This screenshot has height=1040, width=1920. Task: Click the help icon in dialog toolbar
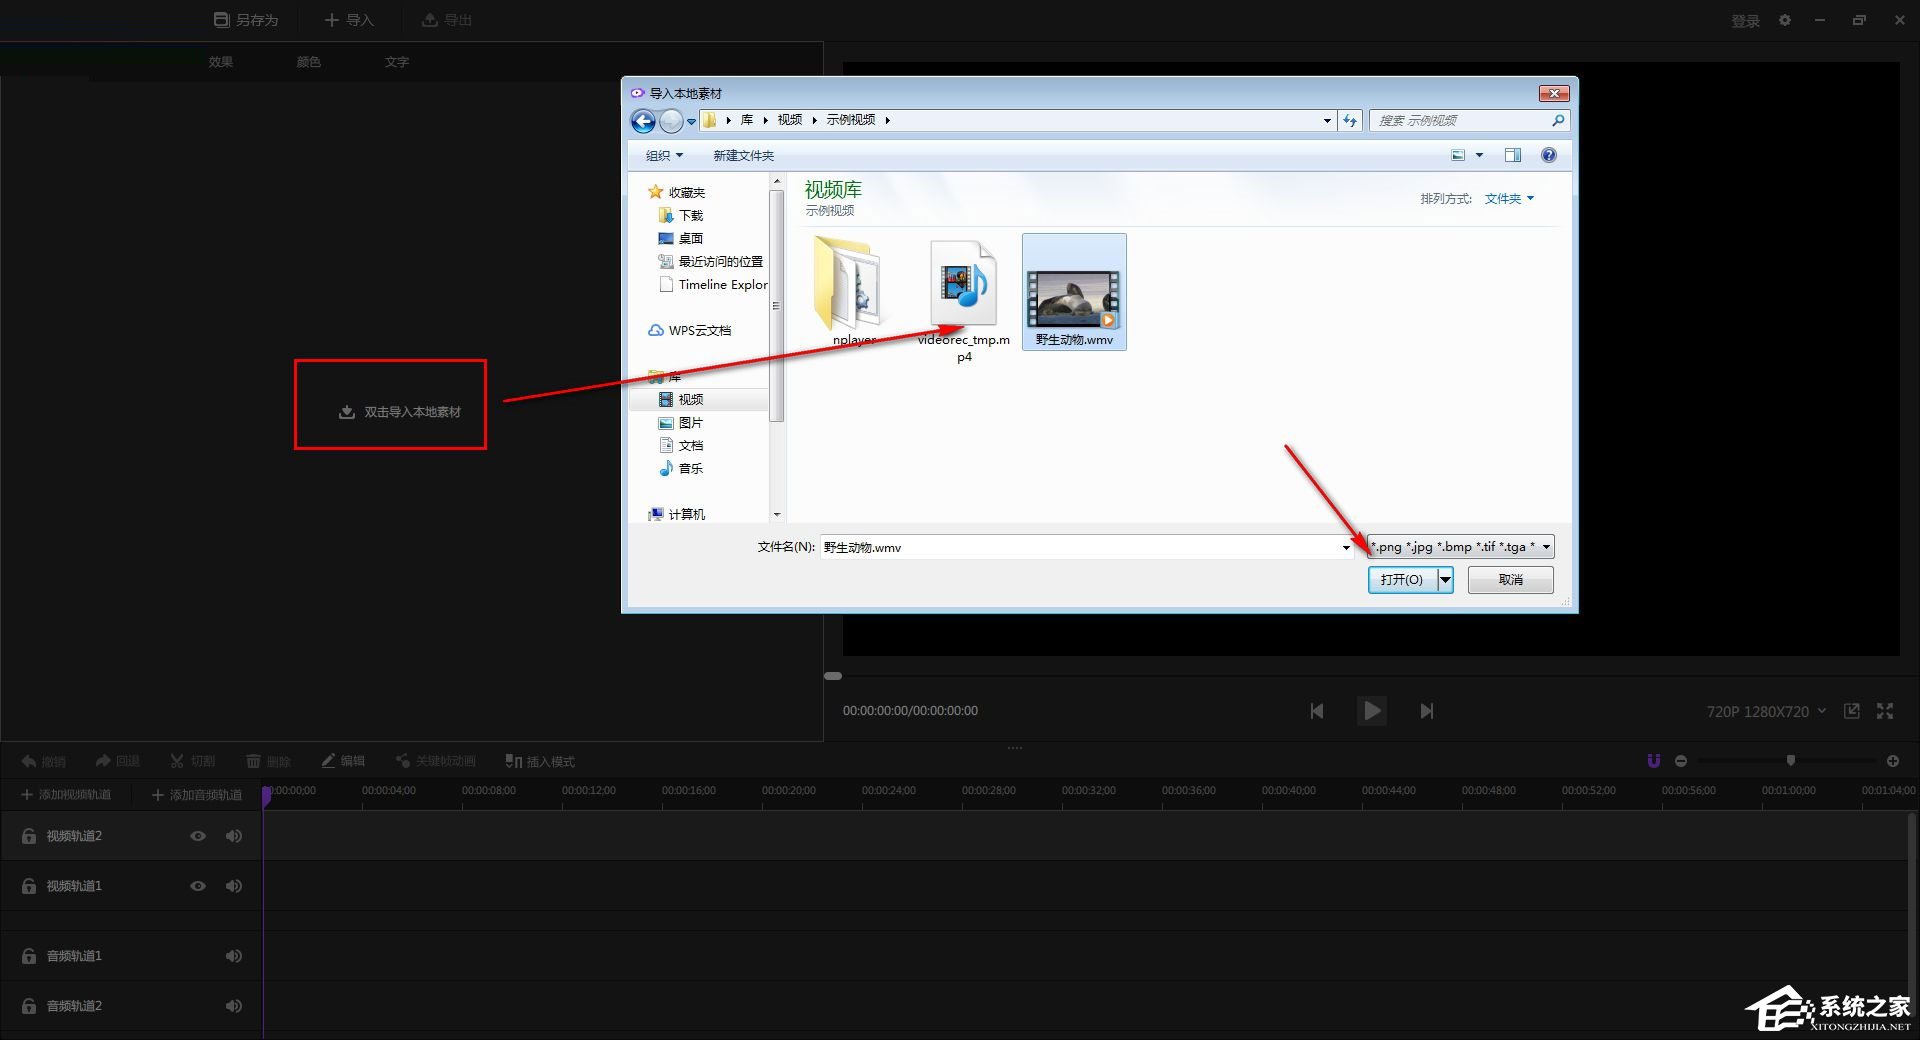pos(1548,155)
